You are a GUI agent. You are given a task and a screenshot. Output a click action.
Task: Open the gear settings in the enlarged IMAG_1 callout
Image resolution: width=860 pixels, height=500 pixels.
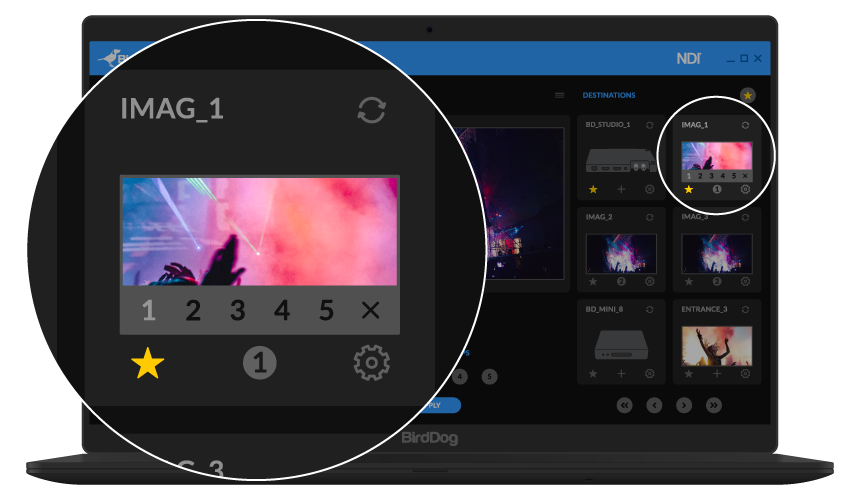point(371,363)
